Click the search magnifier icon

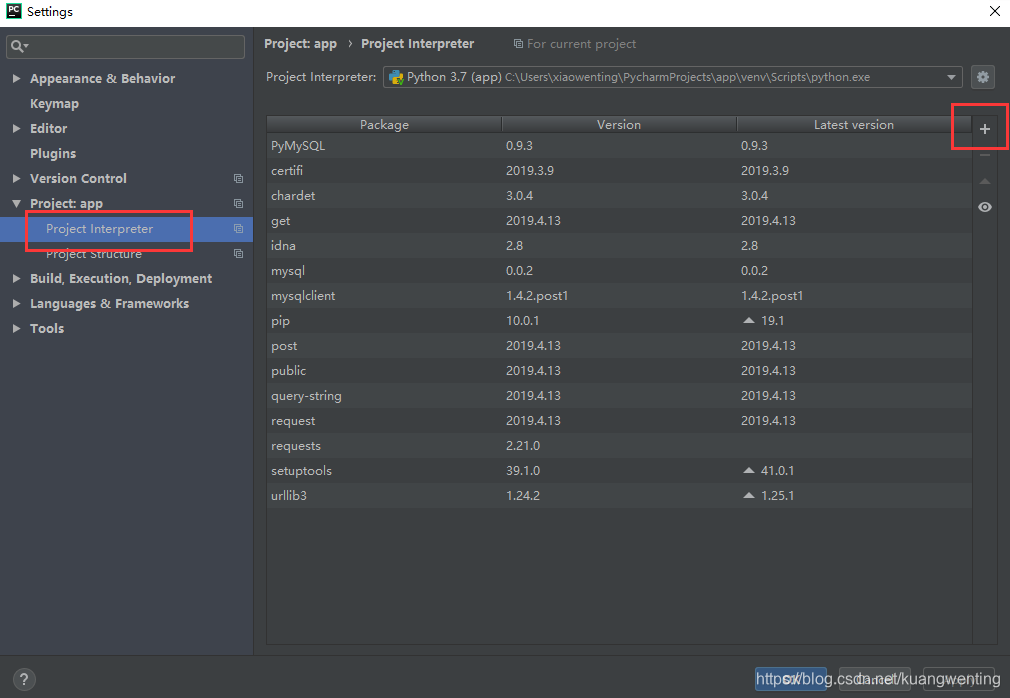[x=19, y=46]
